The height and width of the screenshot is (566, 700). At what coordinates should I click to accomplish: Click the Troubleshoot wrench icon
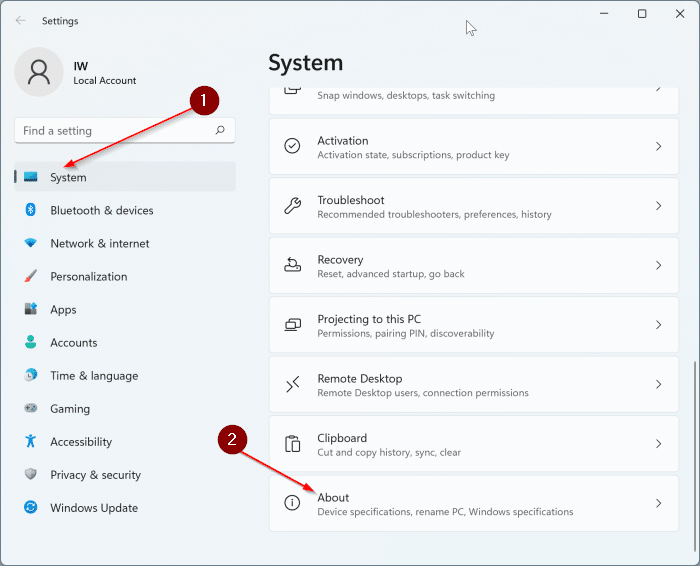(292, 205)
